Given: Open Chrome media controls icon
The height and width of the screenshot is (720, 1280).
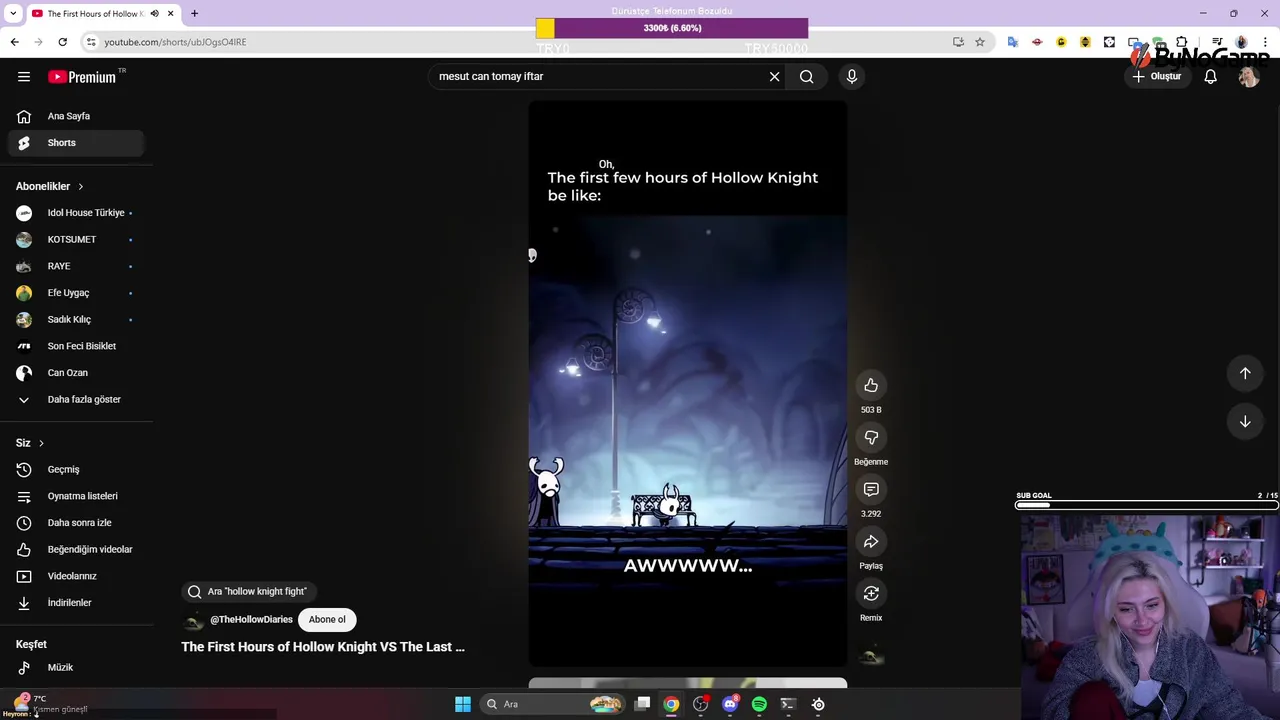Looking at the screenshot, I should pyautogui.click(x=1217, y=42).
